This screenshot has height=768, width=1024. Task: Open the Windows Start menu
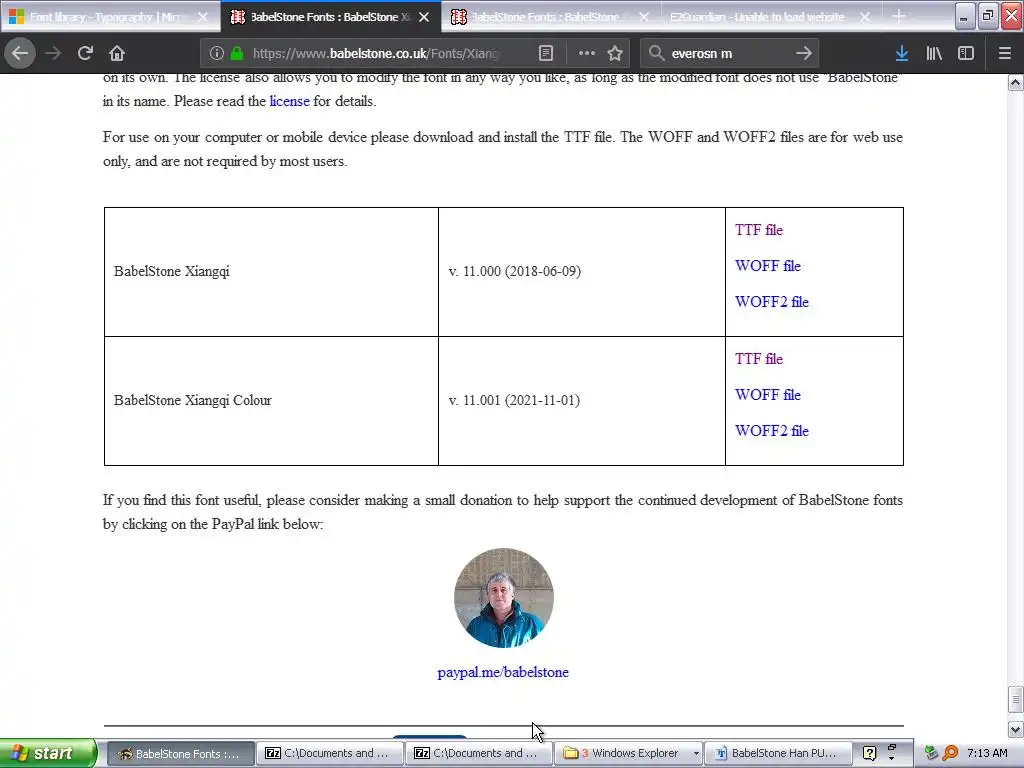pyautogui.click(x=47, y=753)
